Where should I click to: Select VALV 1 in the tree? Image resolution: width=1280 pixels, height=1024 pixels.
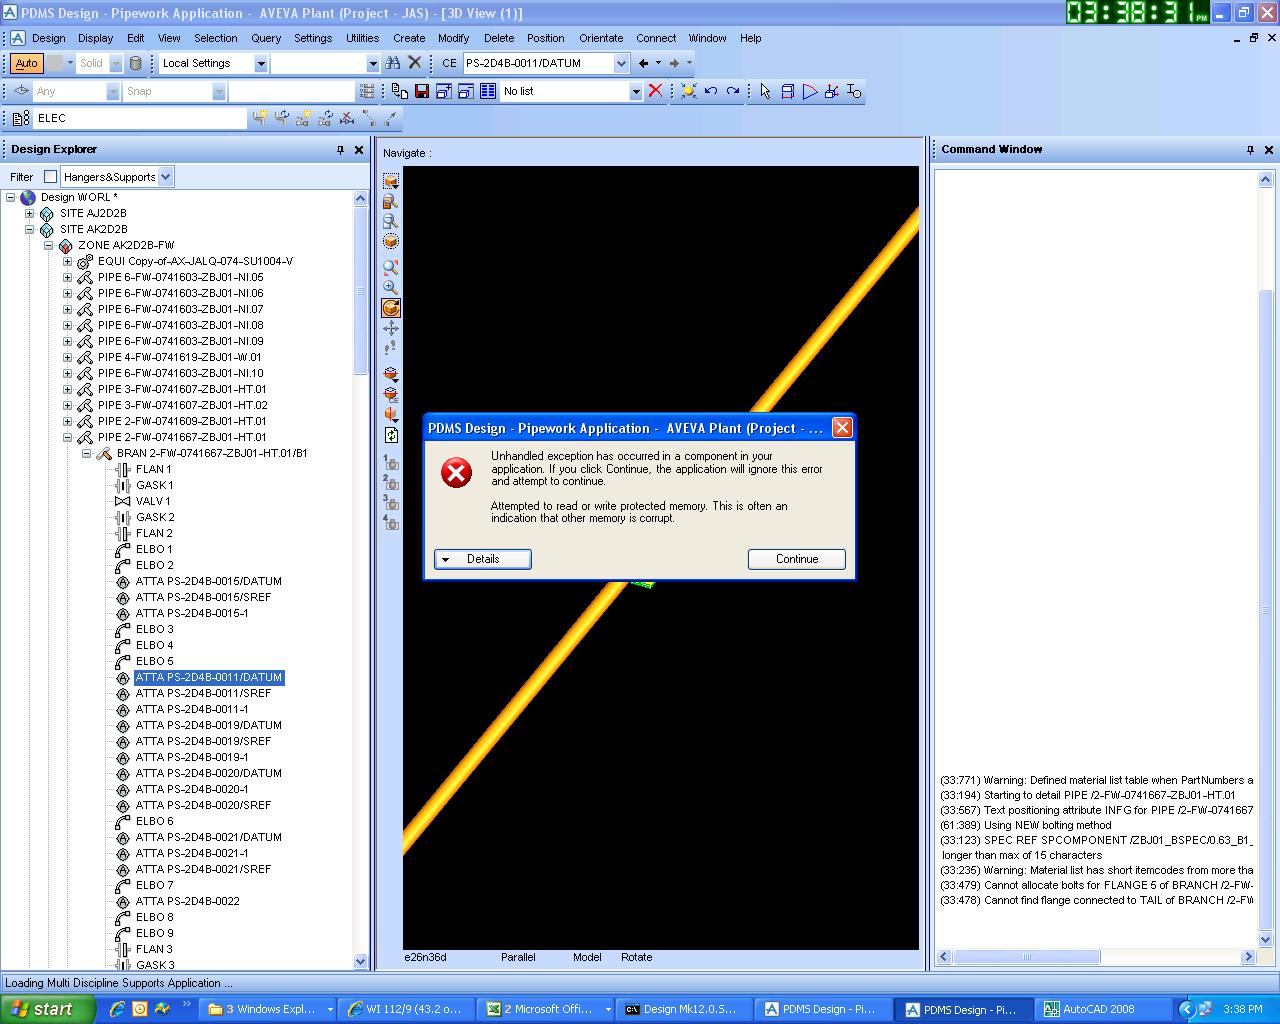153,501
